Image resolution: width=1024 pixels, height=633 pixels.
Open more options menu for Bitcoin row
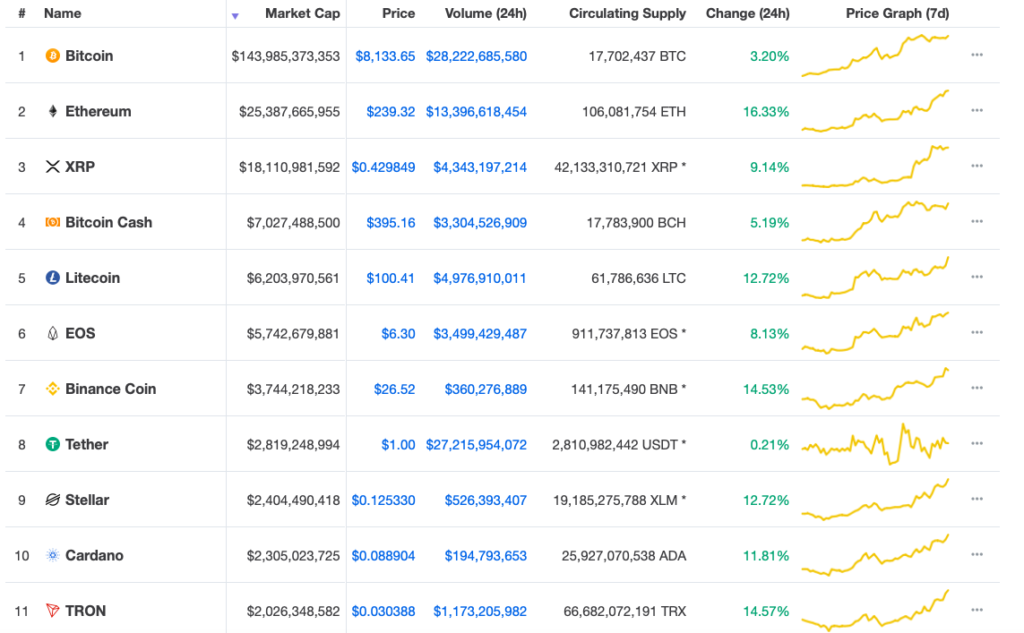tap(977, 55)
